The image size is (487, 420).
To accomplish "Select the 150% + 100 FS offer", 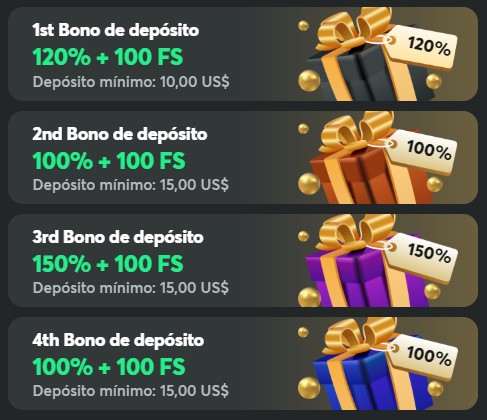I will click(108, 263).
